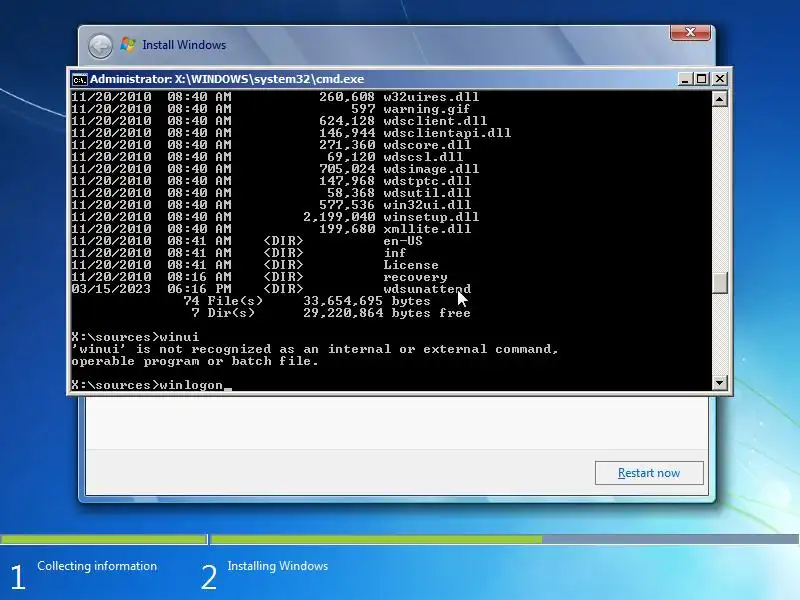Click the 03/15/2023 date entry
The width and height of the screenshot is (800, 600).
coord(111,289)
